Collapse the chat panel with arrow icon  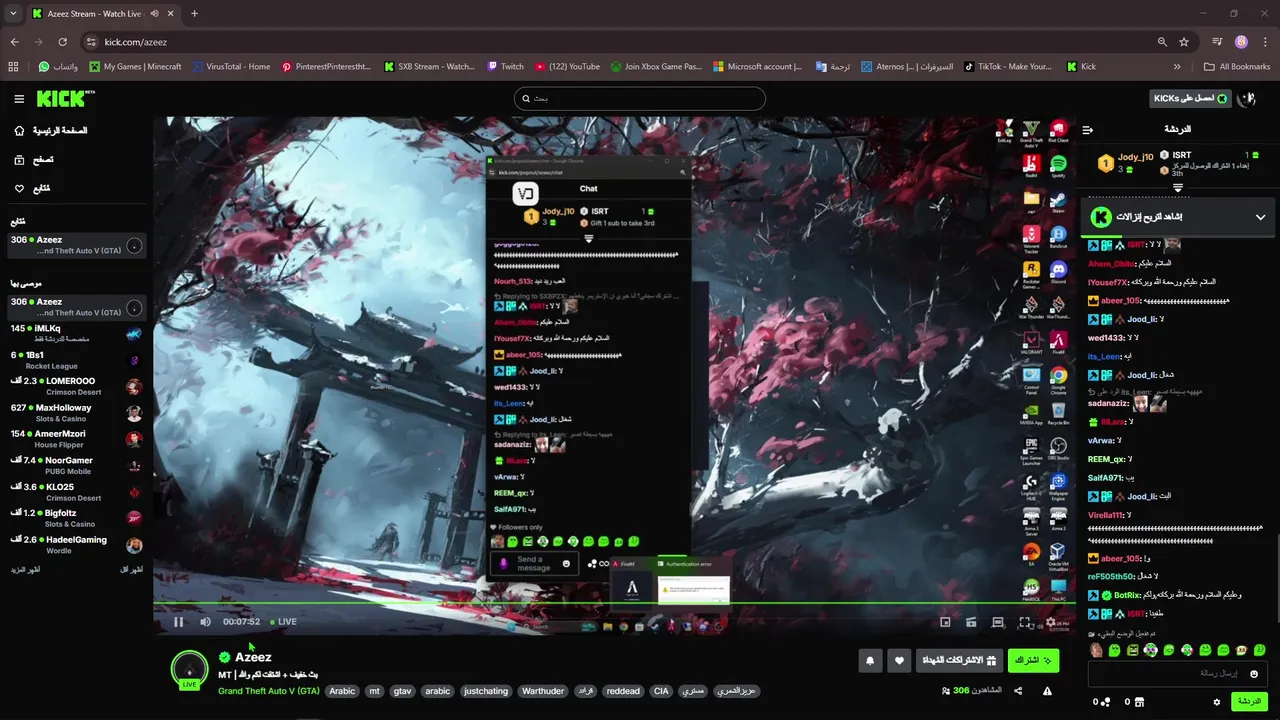[x=1088, y=129]
